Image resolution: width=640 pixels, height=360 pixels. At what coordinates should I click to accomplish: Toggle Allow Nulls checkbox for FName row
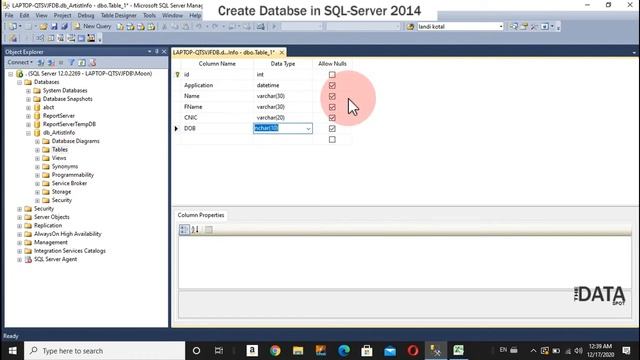click(x=332, y=107)
